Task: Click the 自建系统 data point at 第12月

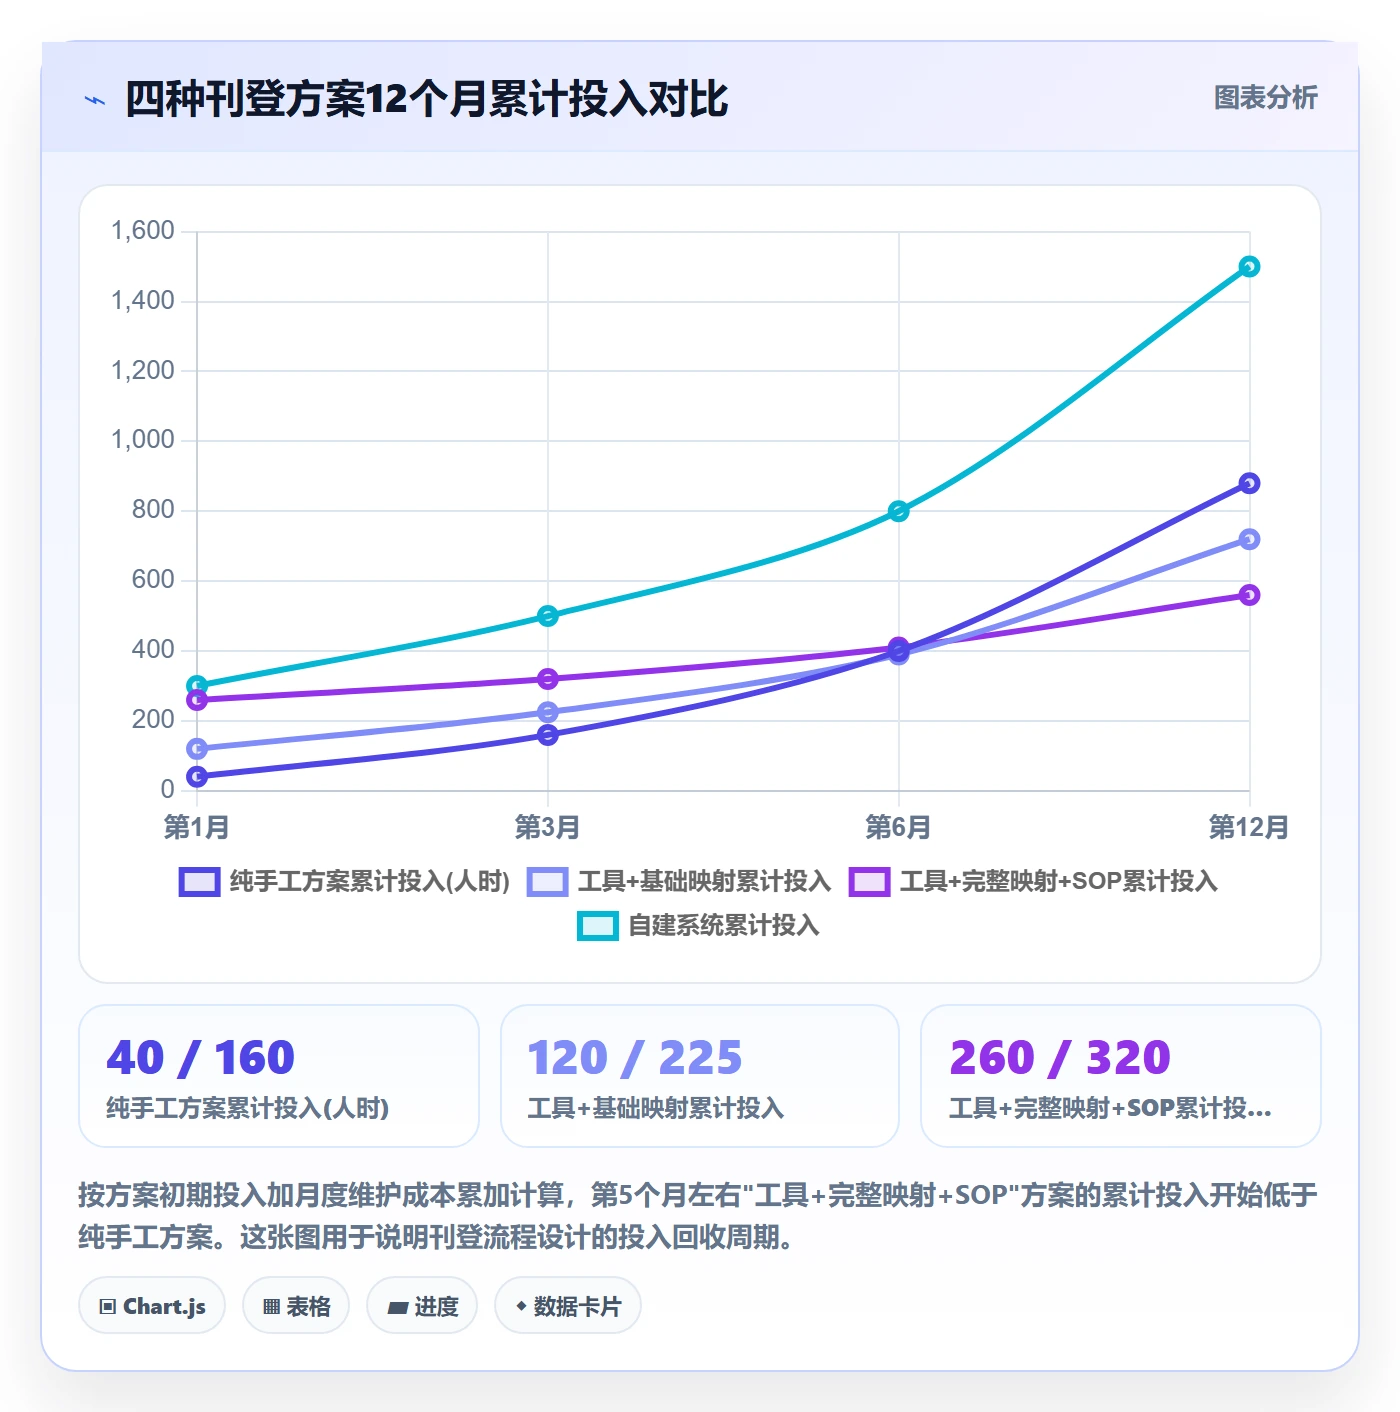Action: click(1249, 267)
